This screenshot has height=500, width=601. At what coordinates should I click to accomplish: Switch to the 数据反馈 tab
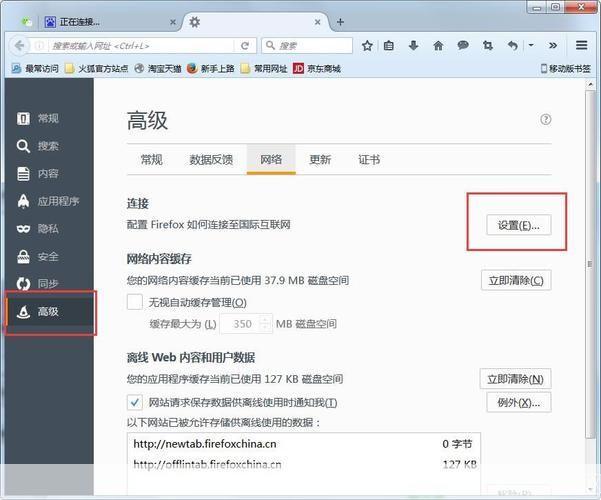pos(211,160)
